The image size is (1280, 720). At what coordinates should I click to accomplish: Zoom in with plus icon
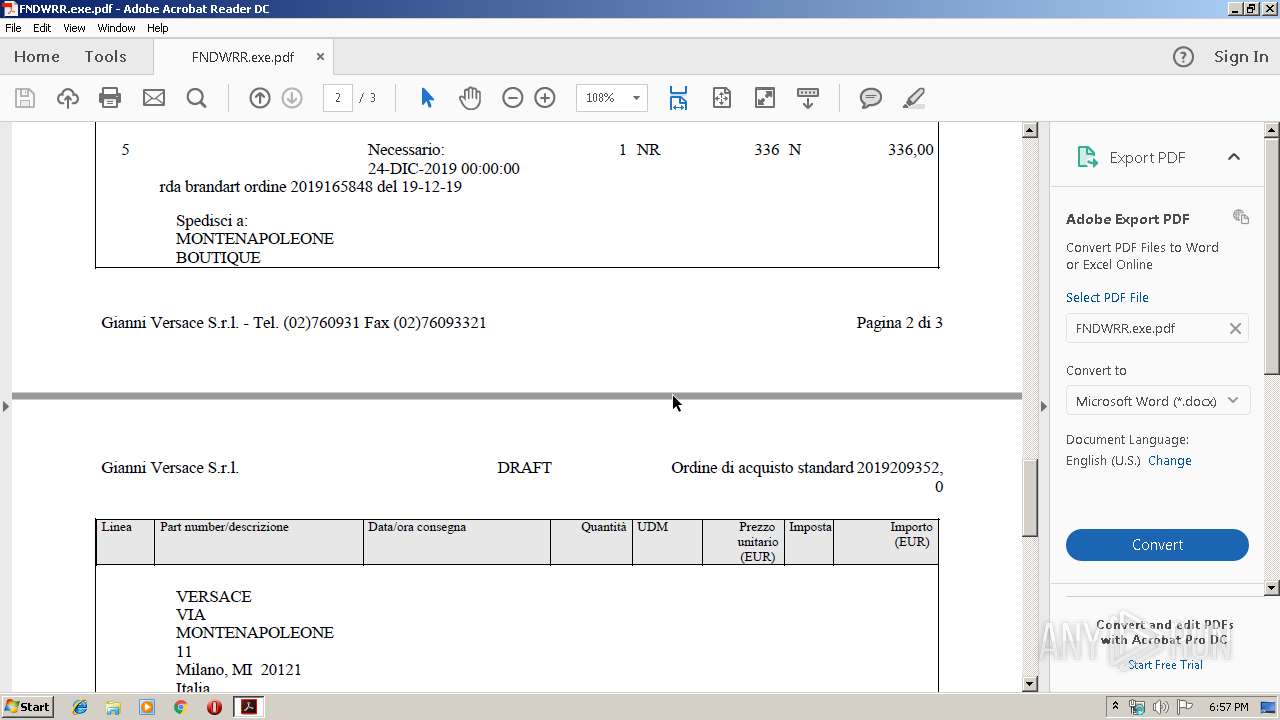tap(545, 98)
